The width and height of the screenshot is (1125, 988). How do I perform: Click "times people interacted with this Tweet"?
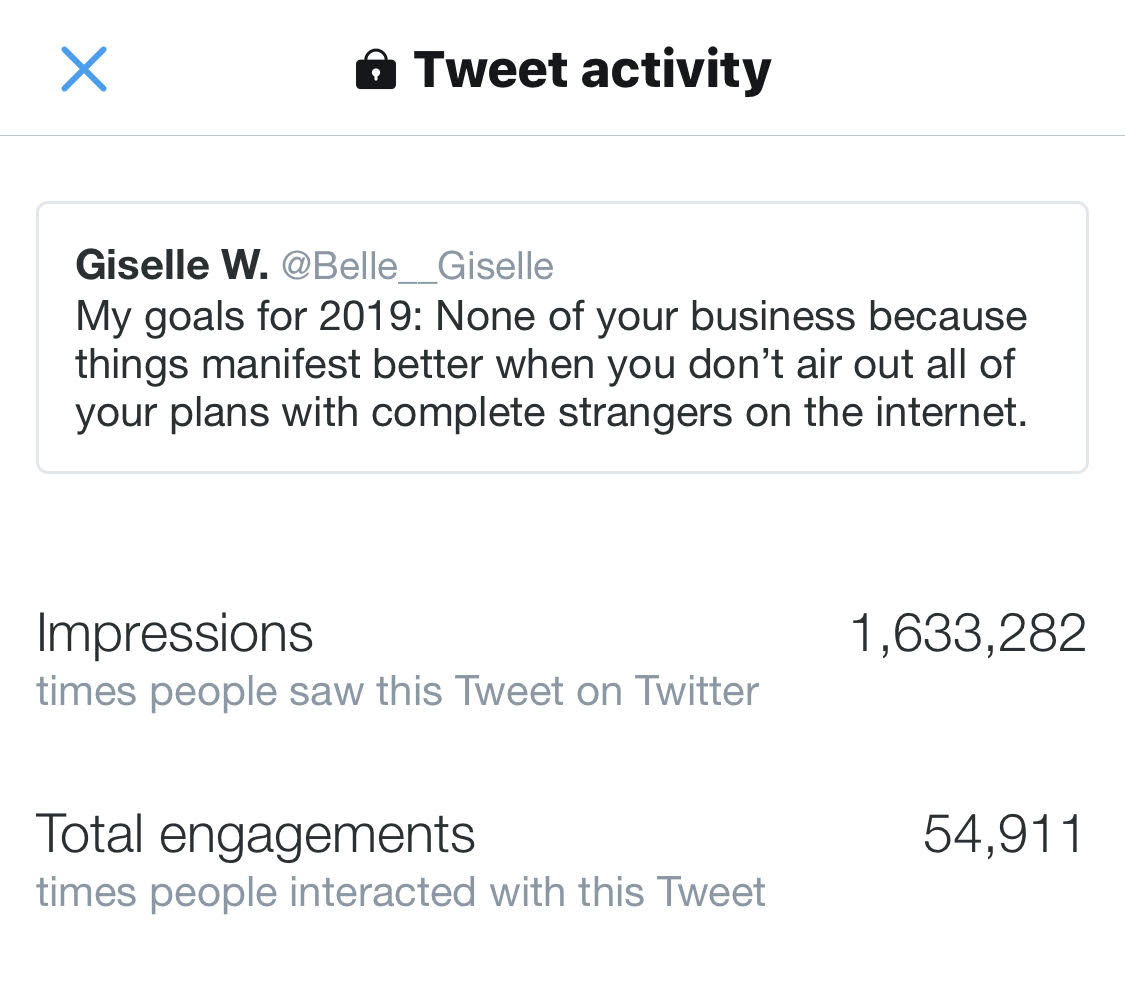pyautogui.click(x=400, y=892)
